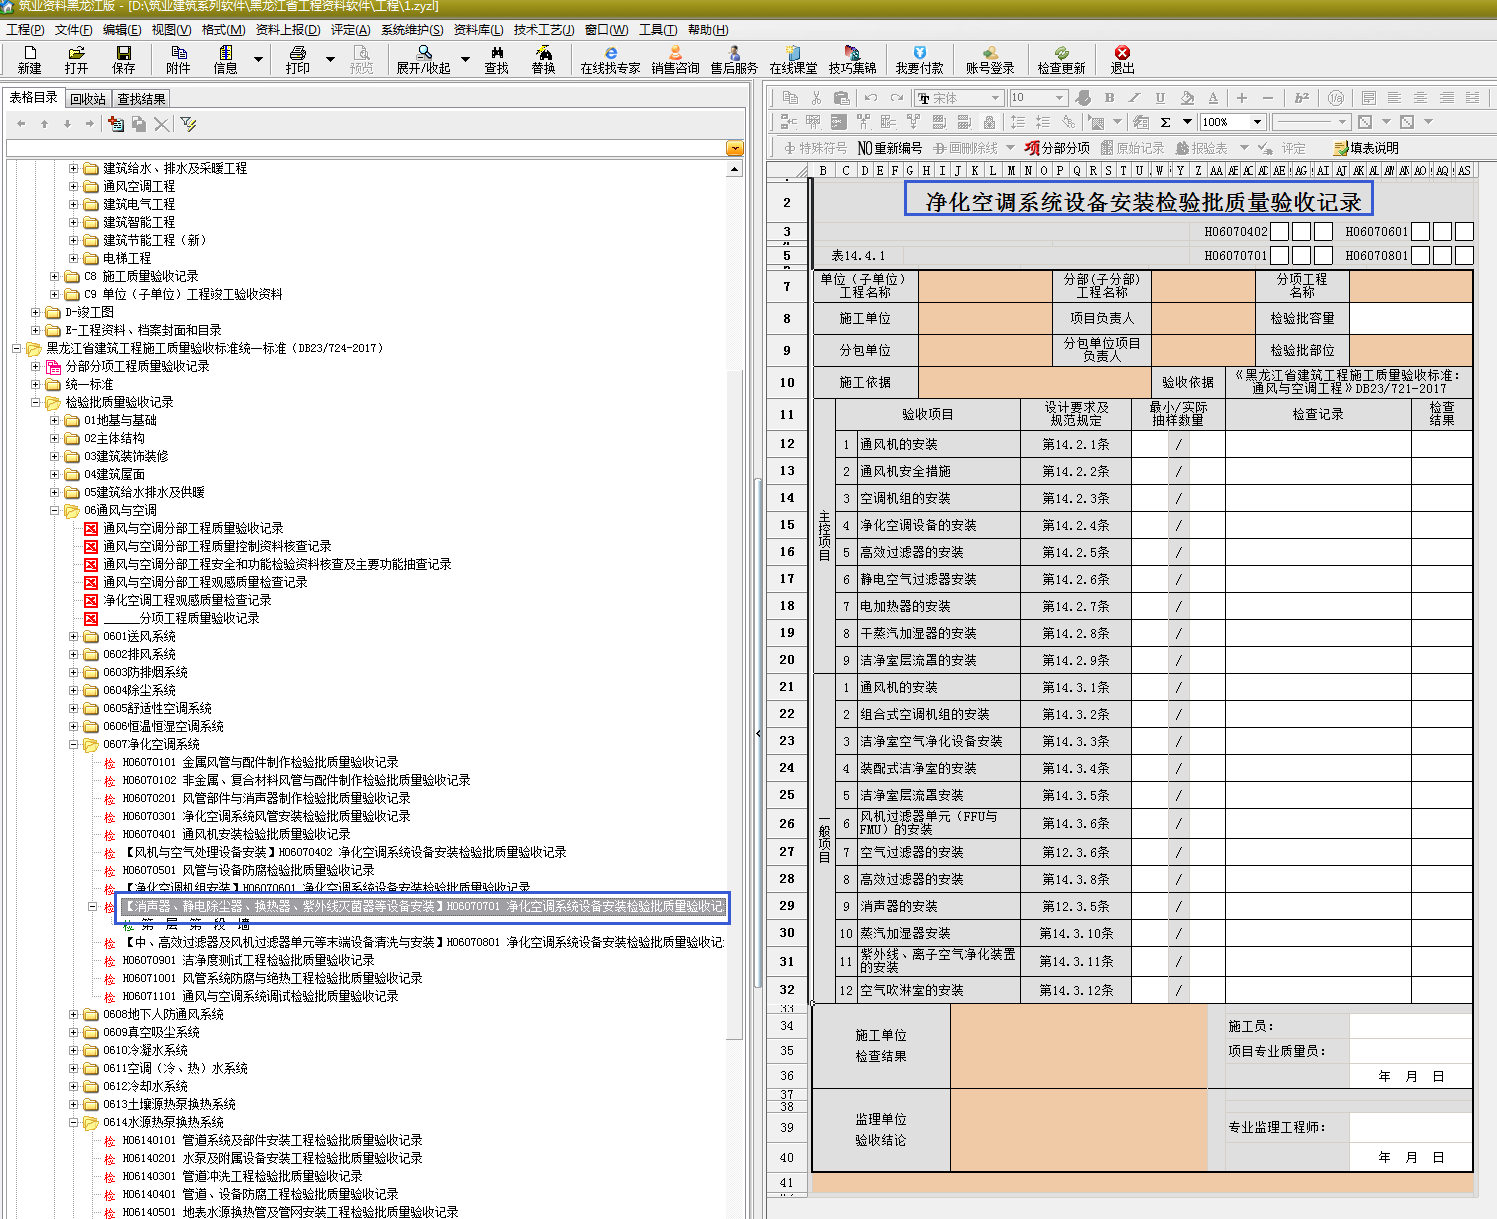Click the Σ sum icon
This screenshot has width=1497, height=1219.
[1165, 122]
